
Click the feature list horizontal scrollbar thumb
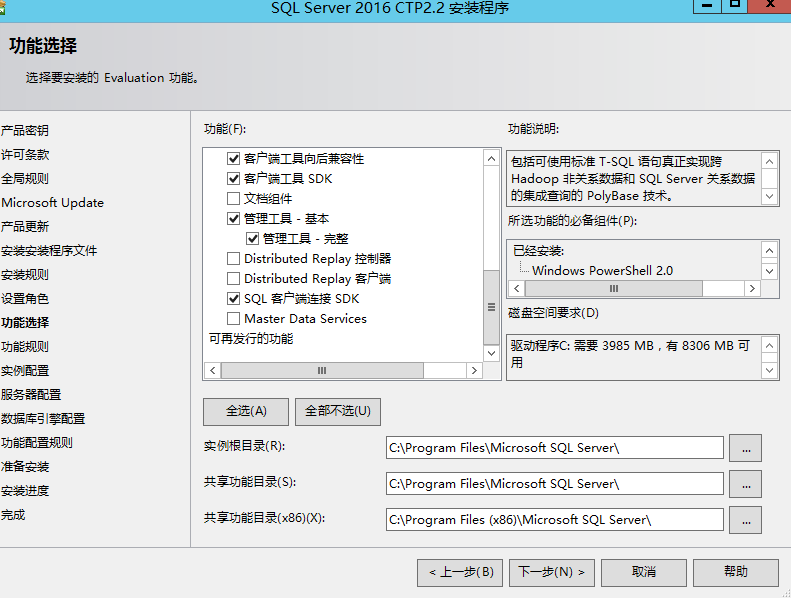tap(322, 370)
